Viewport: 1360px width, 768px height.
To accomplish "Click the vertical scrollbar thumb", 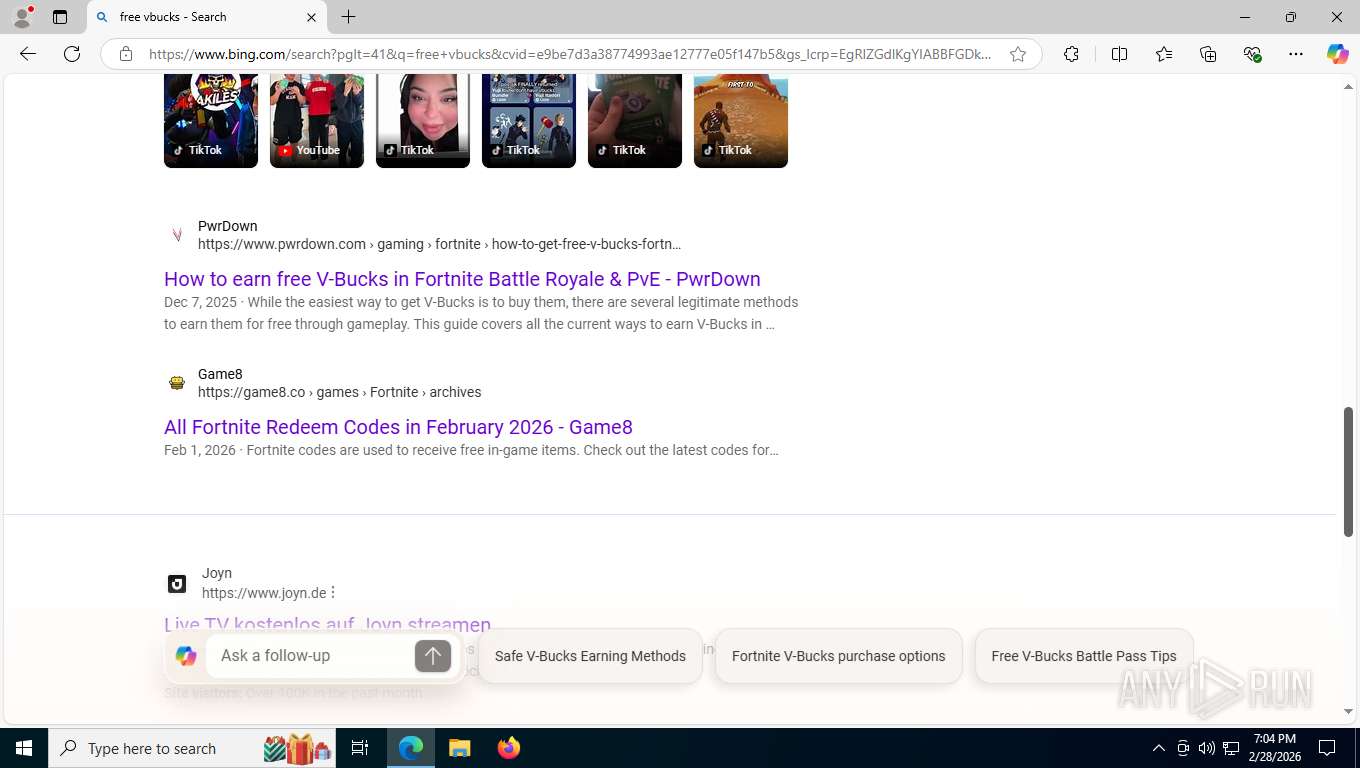I will 1348,472.
